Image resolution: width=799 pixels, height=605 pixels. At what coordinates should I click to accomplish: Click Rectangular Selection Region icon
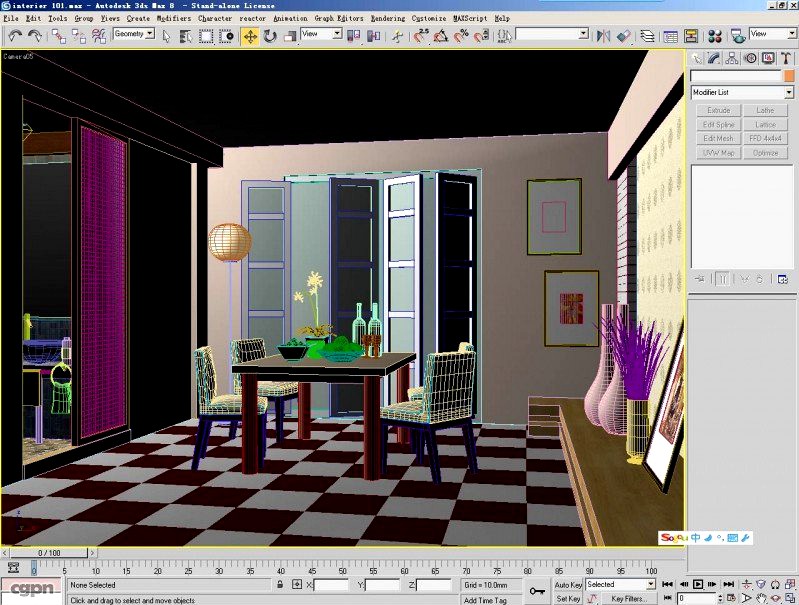point(206,36)
